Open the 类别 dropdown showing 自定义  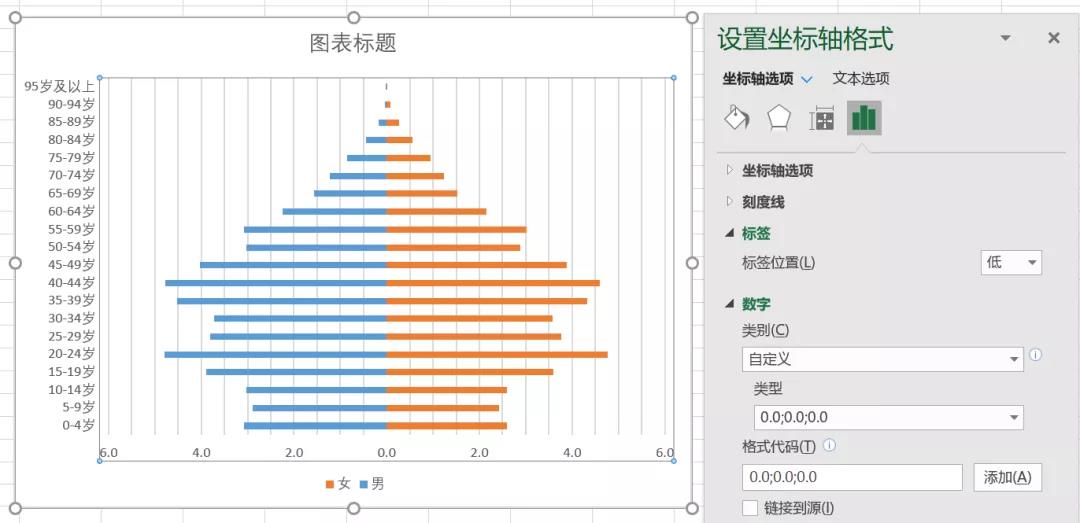point(883,359)
